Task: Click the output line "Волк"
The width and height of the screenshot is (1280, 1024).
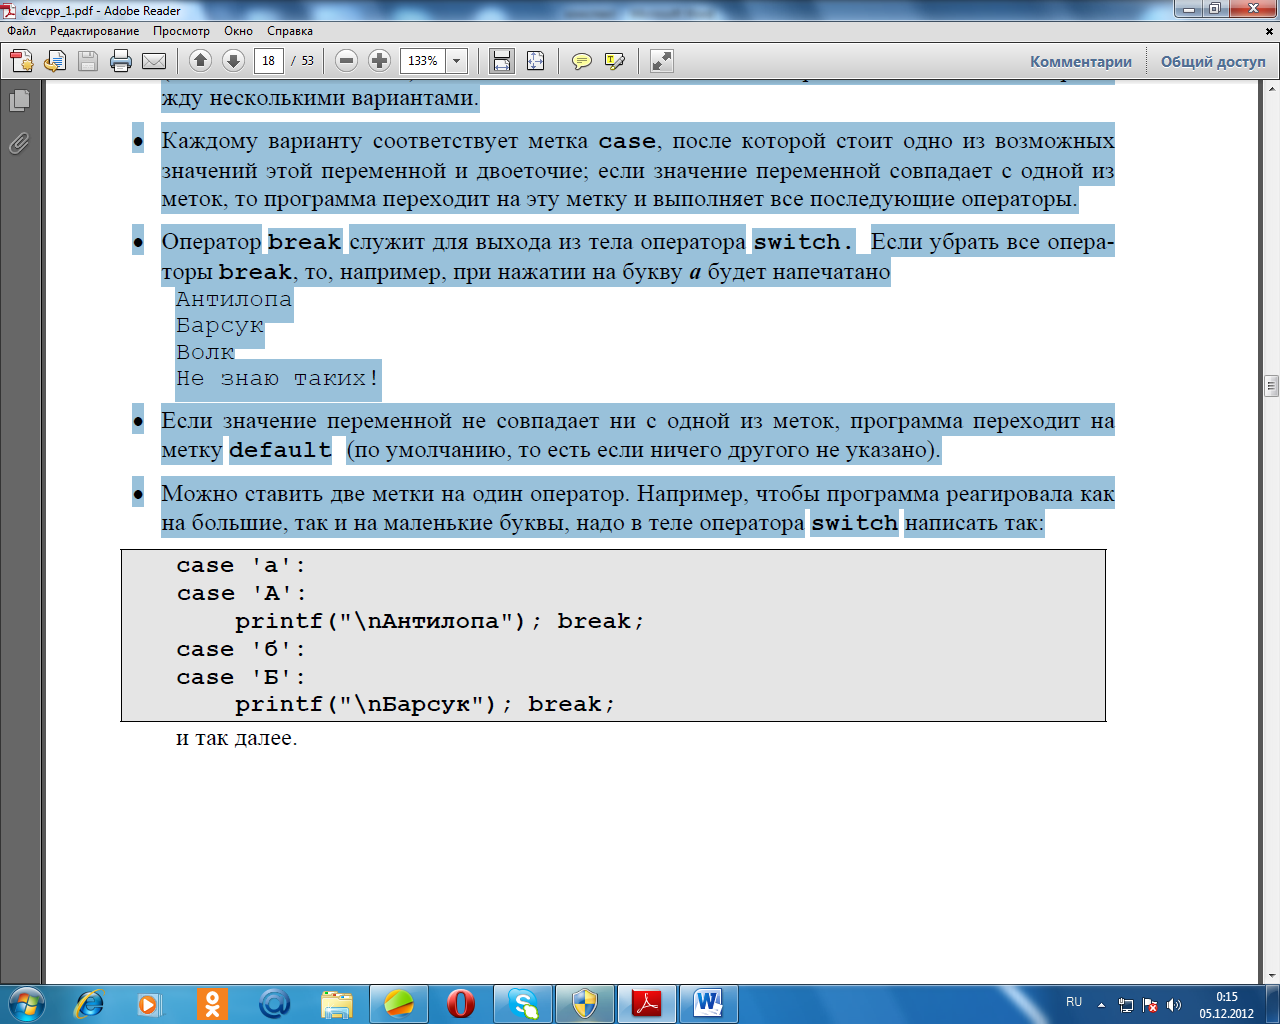Action: (205, 352)
